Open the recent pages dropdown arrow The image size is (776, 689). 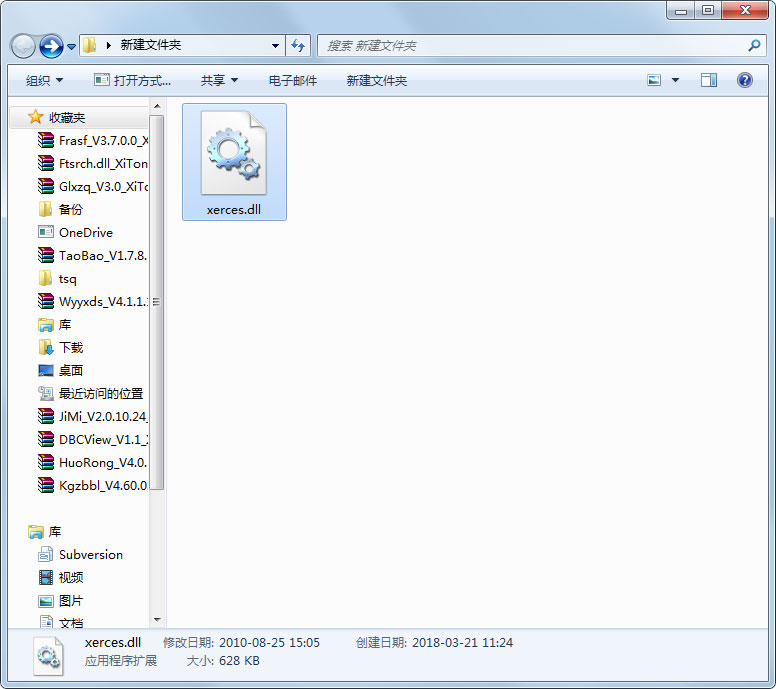72,47
